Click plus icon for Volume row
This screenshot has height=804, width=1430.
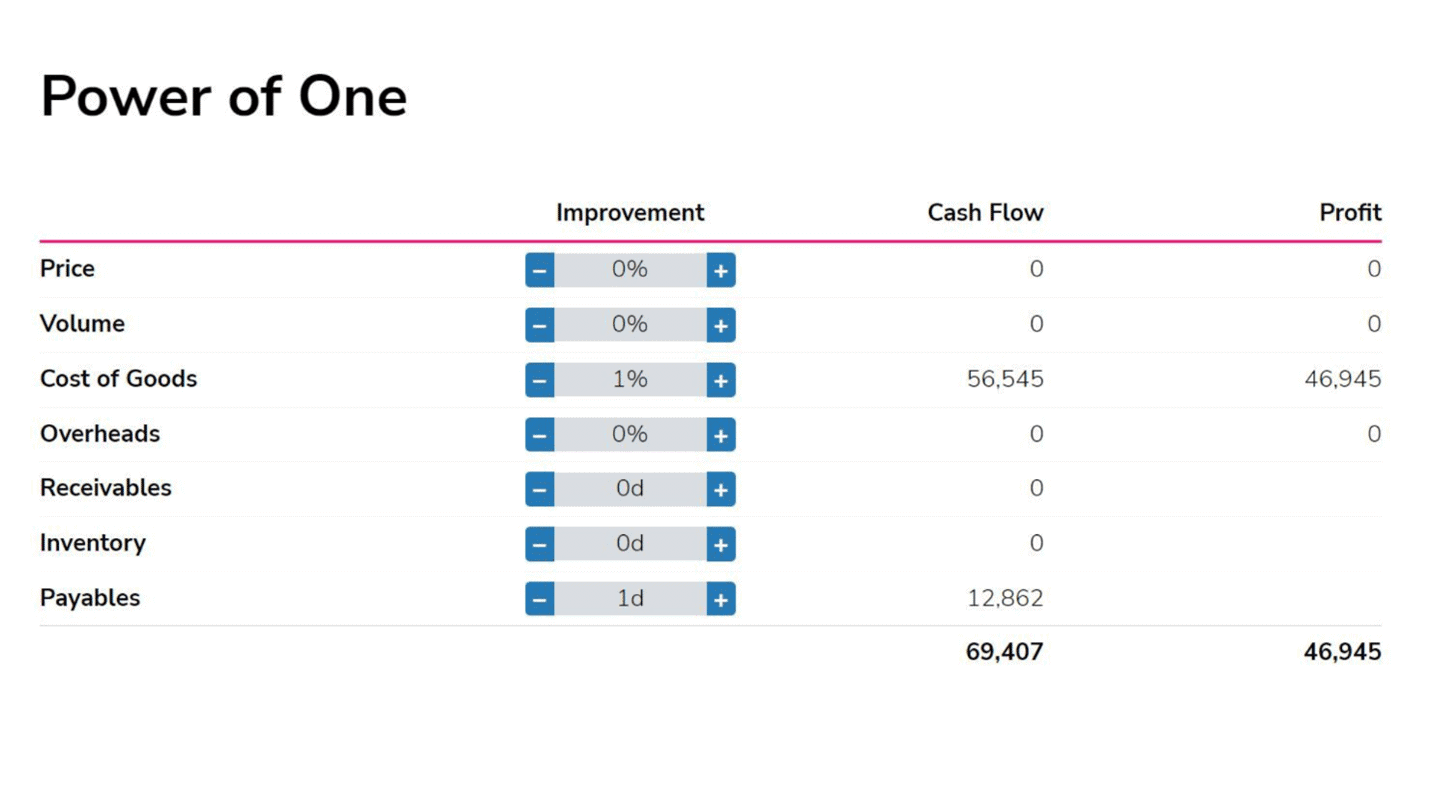tap(721, 325)
